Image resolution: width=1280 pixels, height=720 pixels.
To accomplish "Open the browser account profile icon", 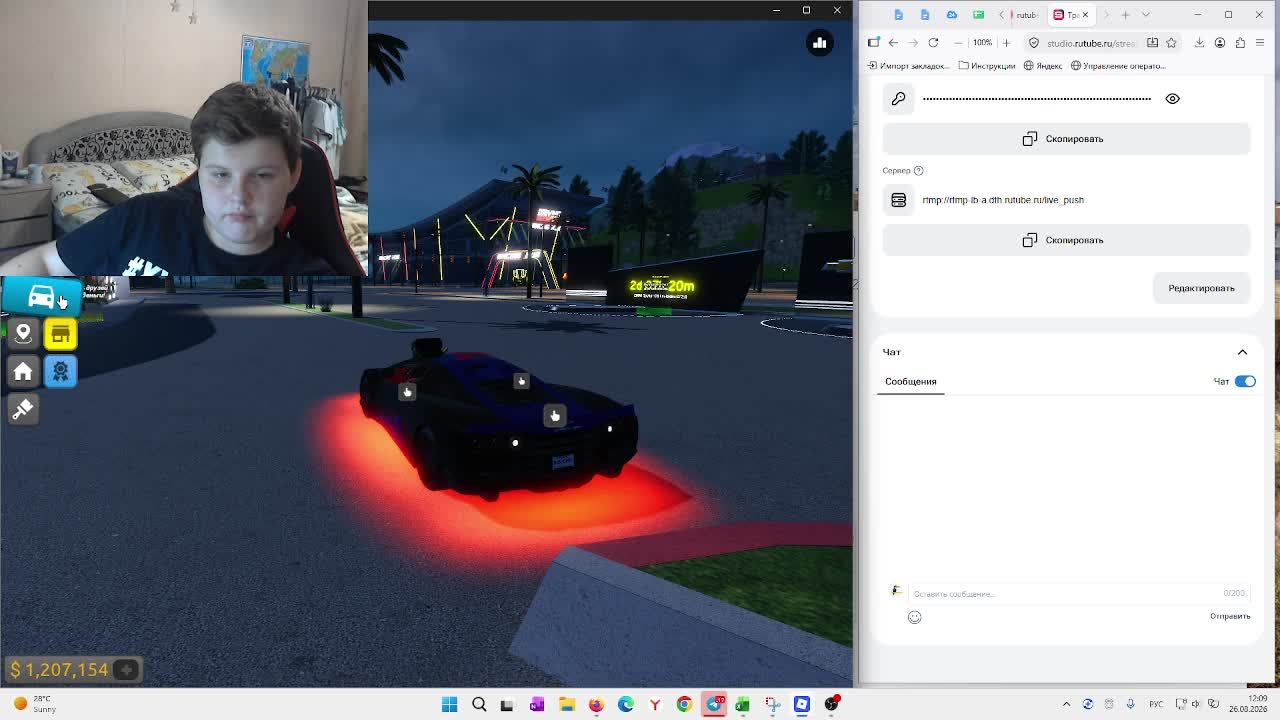I will click(x=1220, y=43).
